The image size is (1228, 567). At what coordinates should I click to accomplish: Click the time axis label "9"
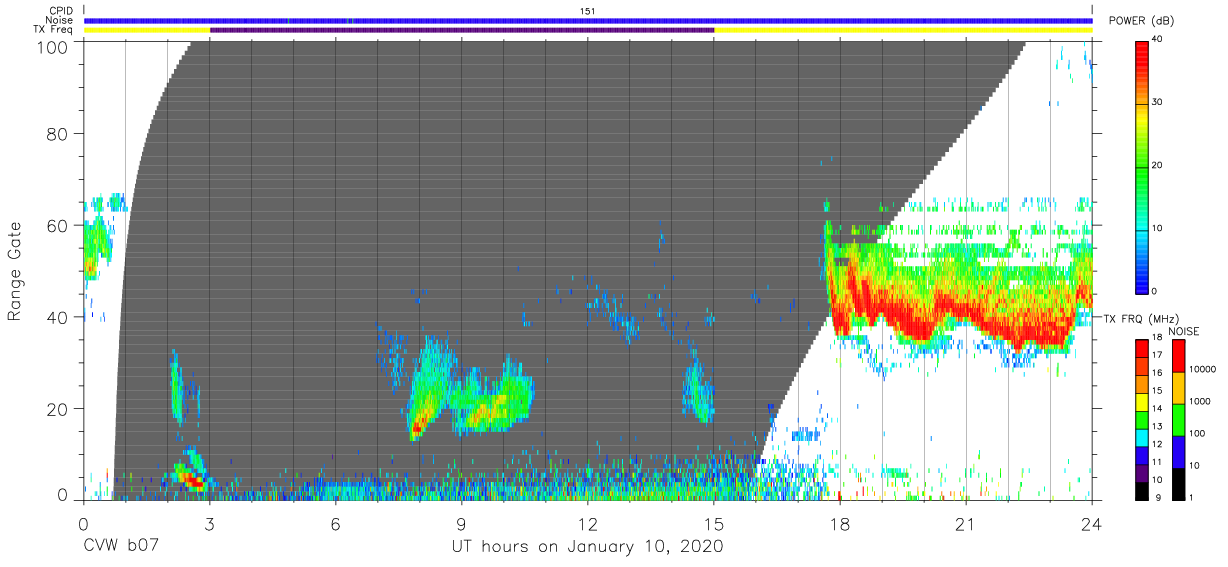(462, 523)
